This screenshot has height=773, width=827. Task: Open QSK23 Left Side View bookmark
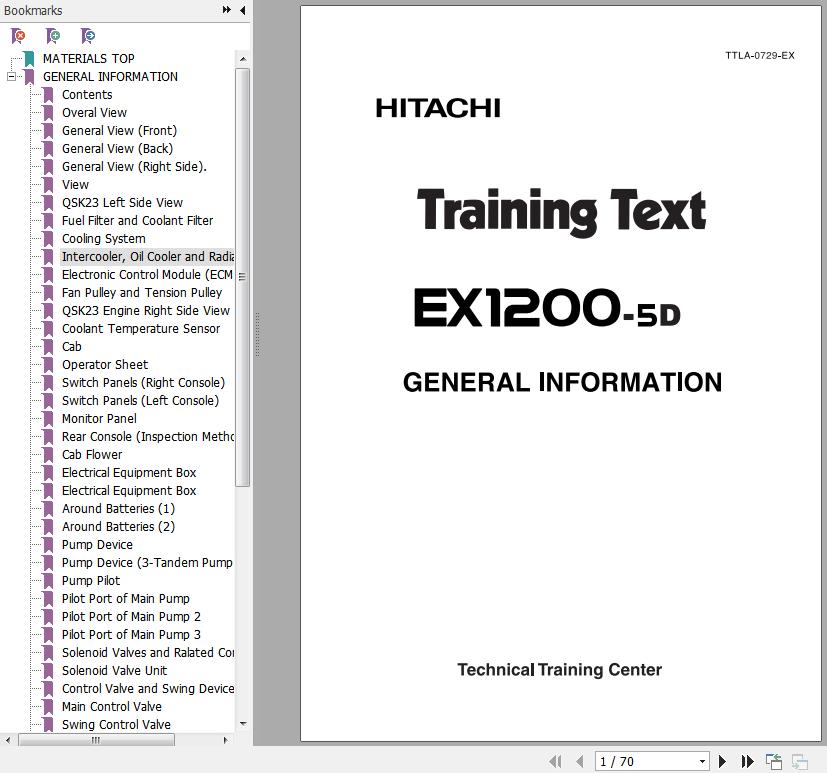point(122,202)
